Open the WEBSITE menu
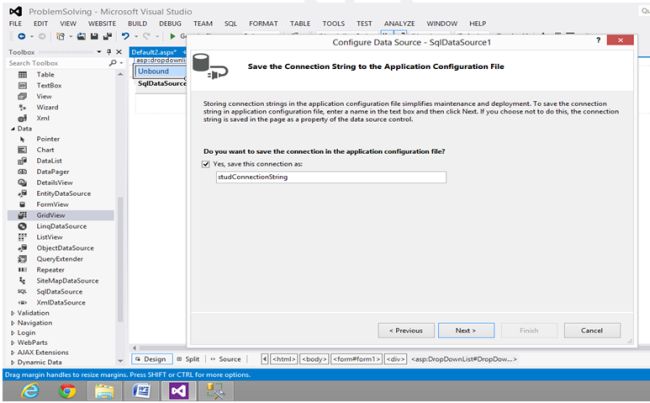Image resolution: width=650 pixels, height=403 pixels. pyautogui.click(x=102, y=24)
